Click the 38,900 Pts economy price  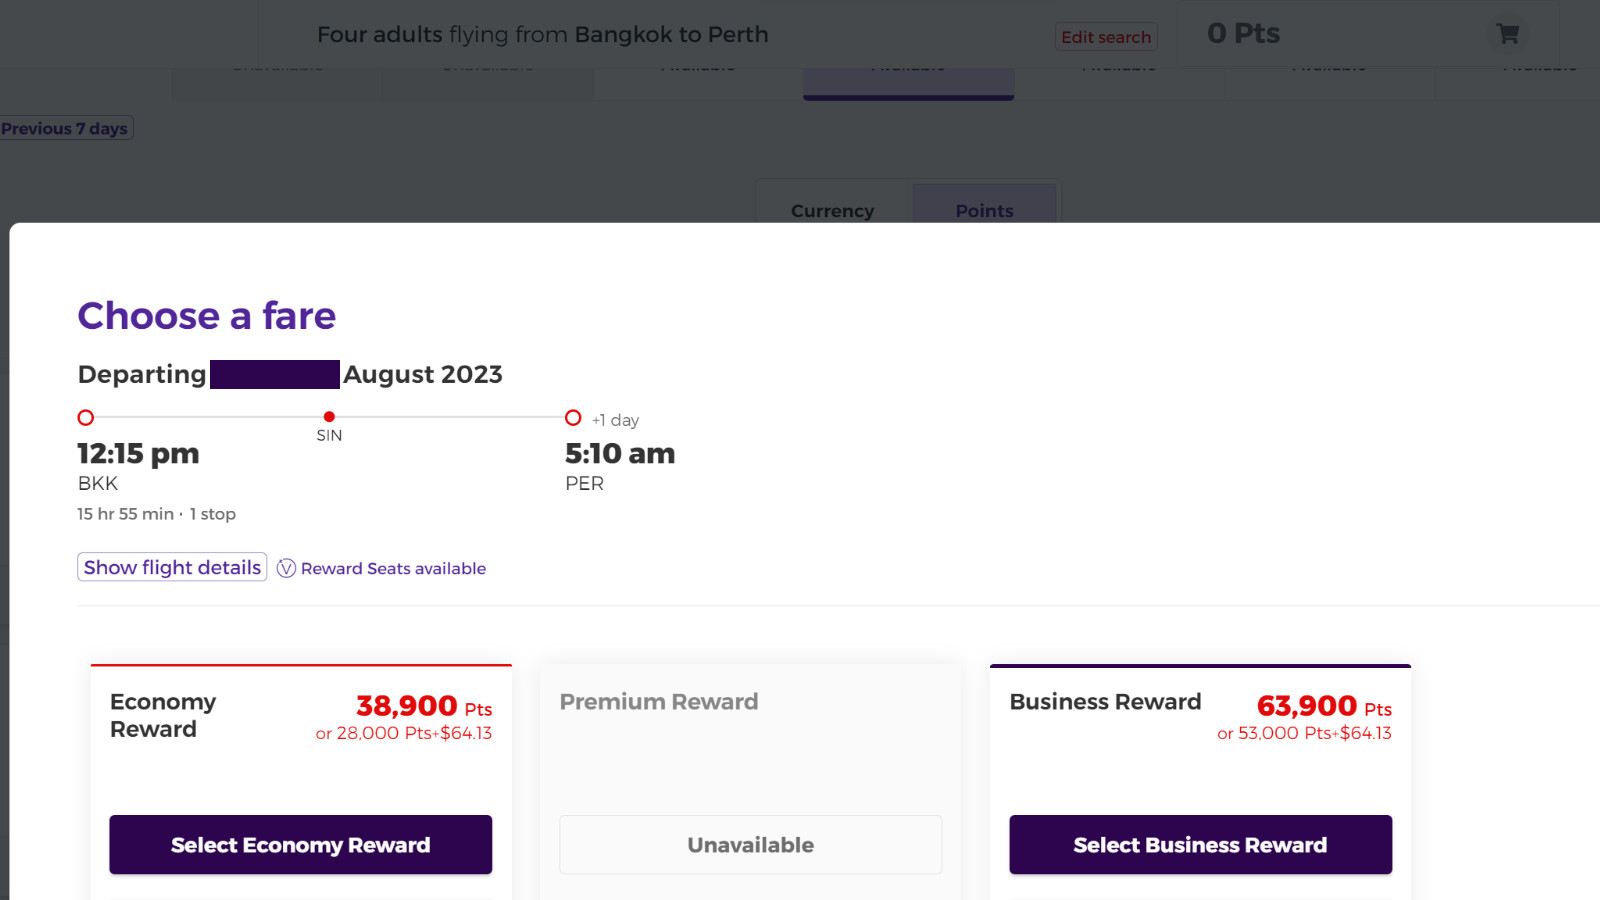pyautogui.click(x=424, y=706)
